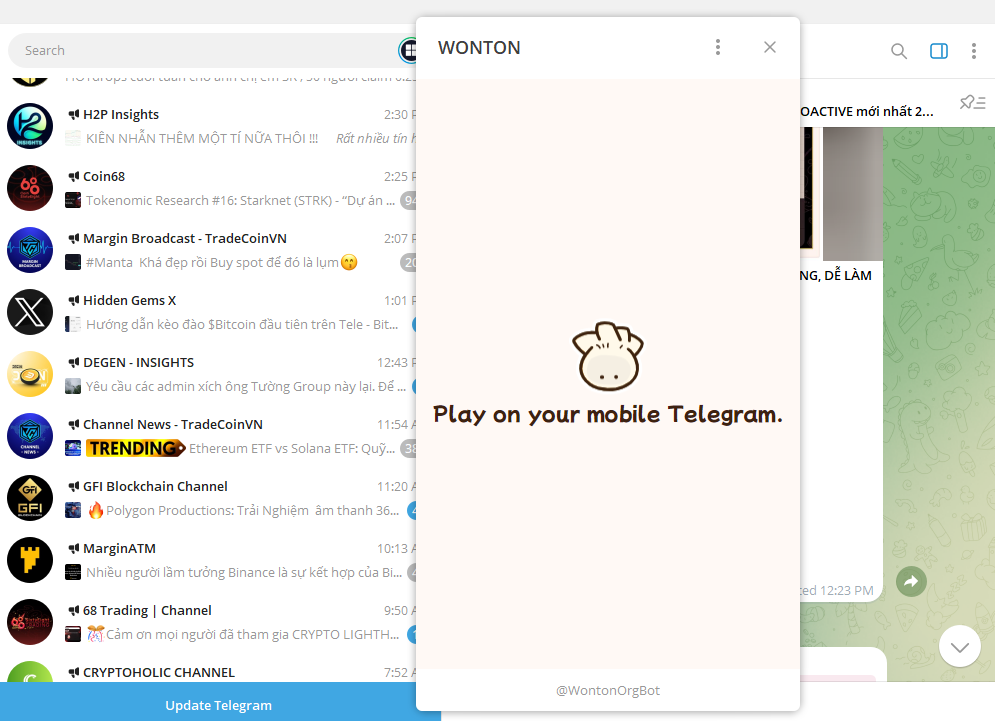Screen dimensions: 995x721
Task: Click the Channel News avatar icon
Action: coord(30,436)
